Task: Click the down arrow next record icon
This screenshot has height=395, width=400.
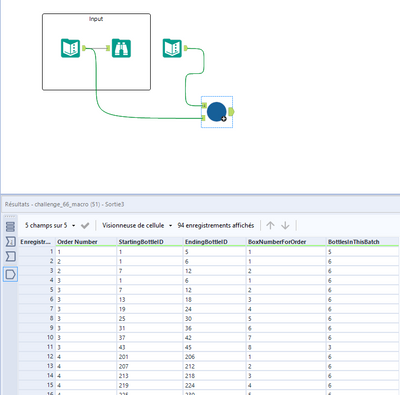Action: (285, 226)
